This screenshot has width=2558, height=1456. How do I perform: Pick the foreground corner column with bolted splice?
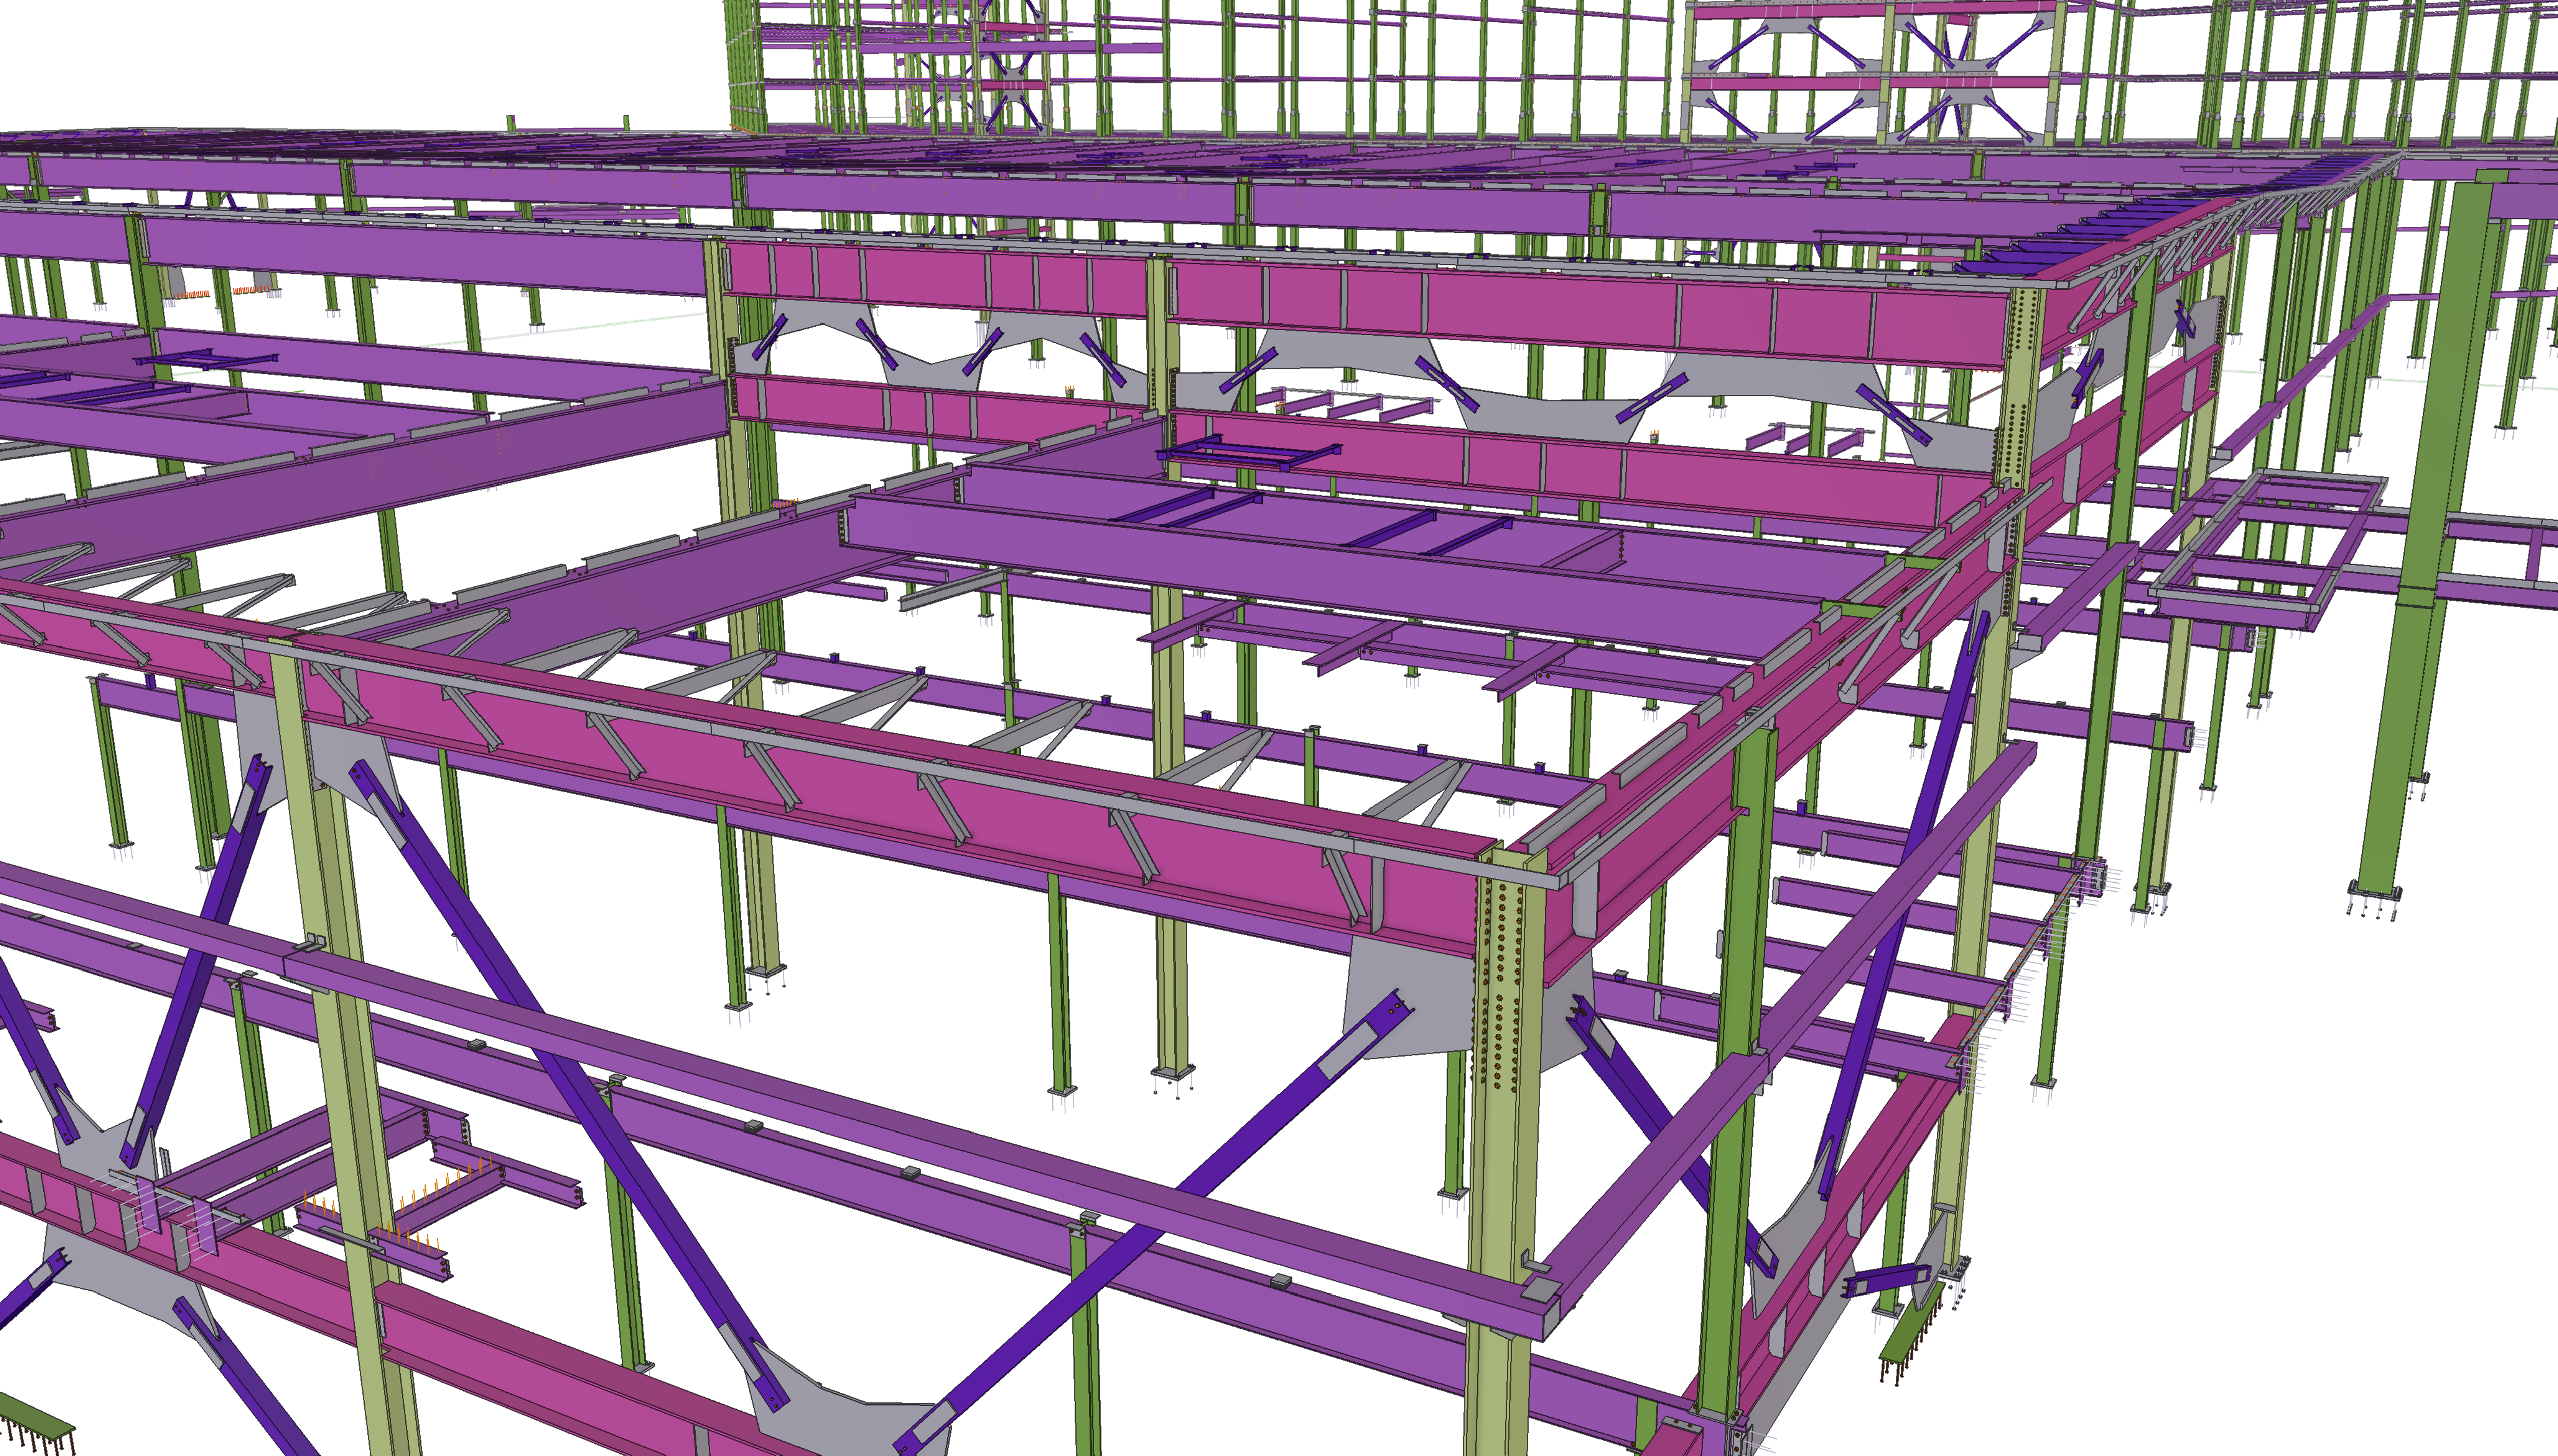(1503, 1150)
